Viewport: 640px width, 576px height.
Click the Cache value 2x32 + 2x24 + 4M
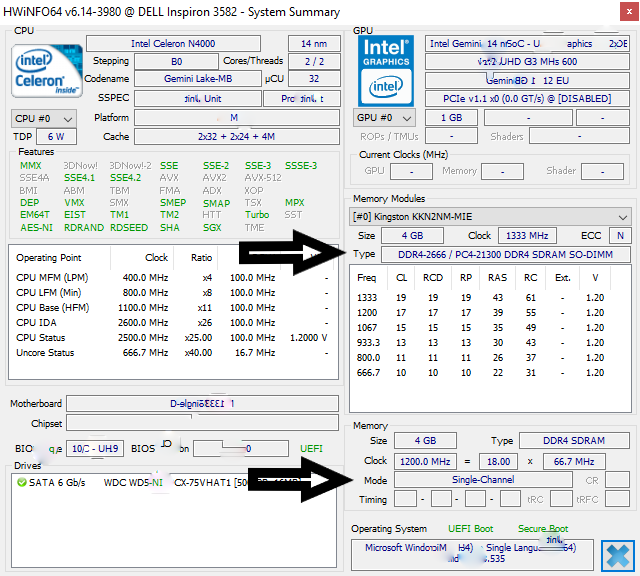(237, 137)
